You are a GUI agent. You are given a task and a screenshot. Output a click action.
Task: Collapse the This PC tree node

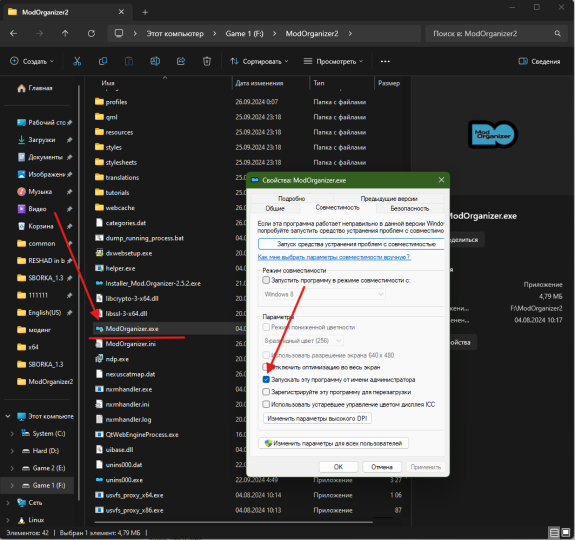[8, 416]
